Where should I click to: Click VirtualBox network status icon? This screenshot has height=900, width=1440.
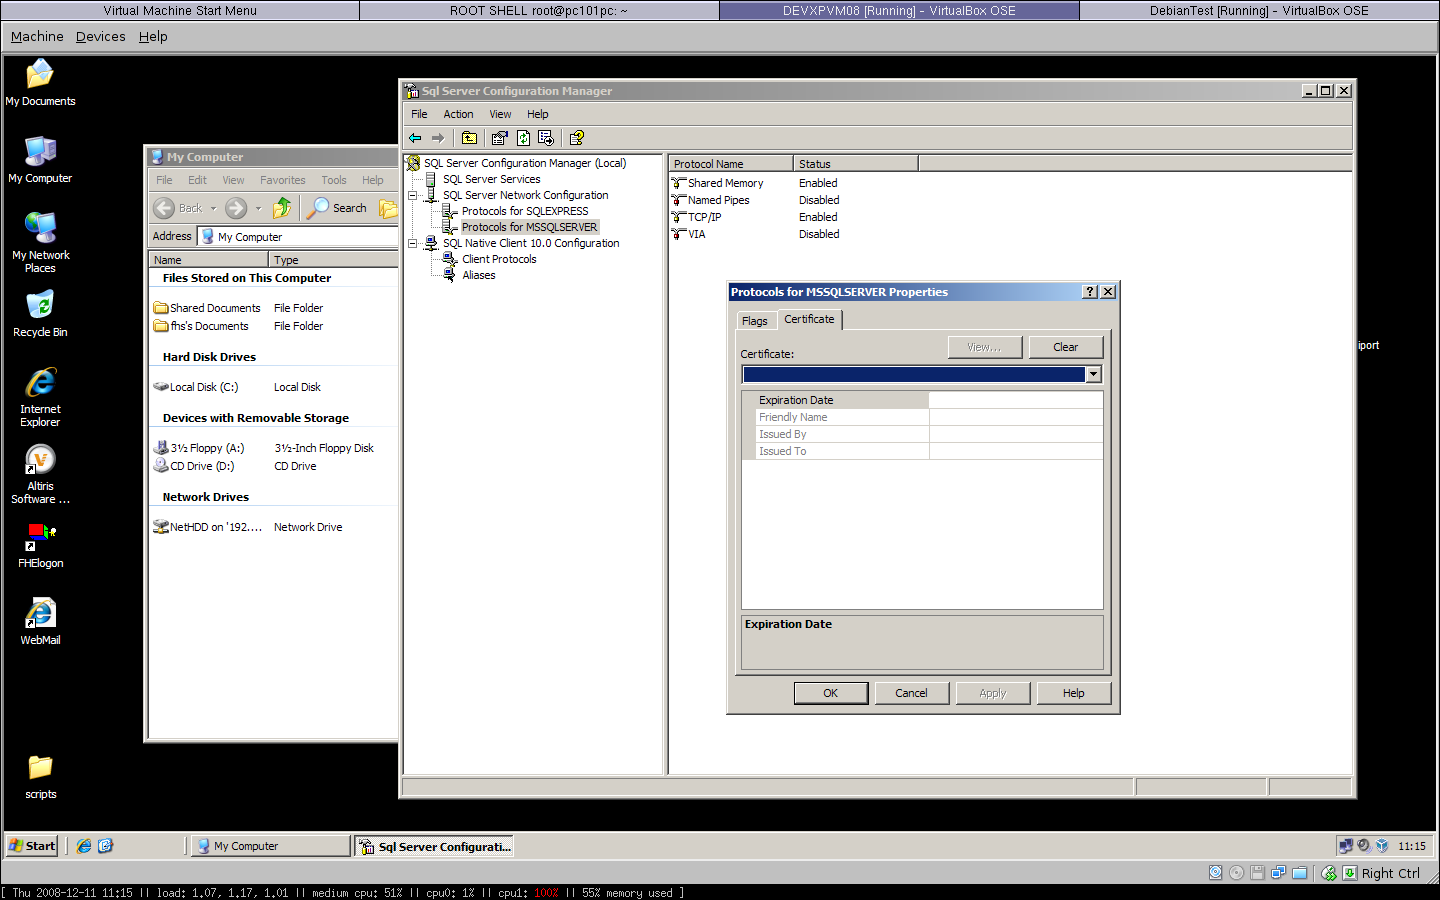(1278, 873)
